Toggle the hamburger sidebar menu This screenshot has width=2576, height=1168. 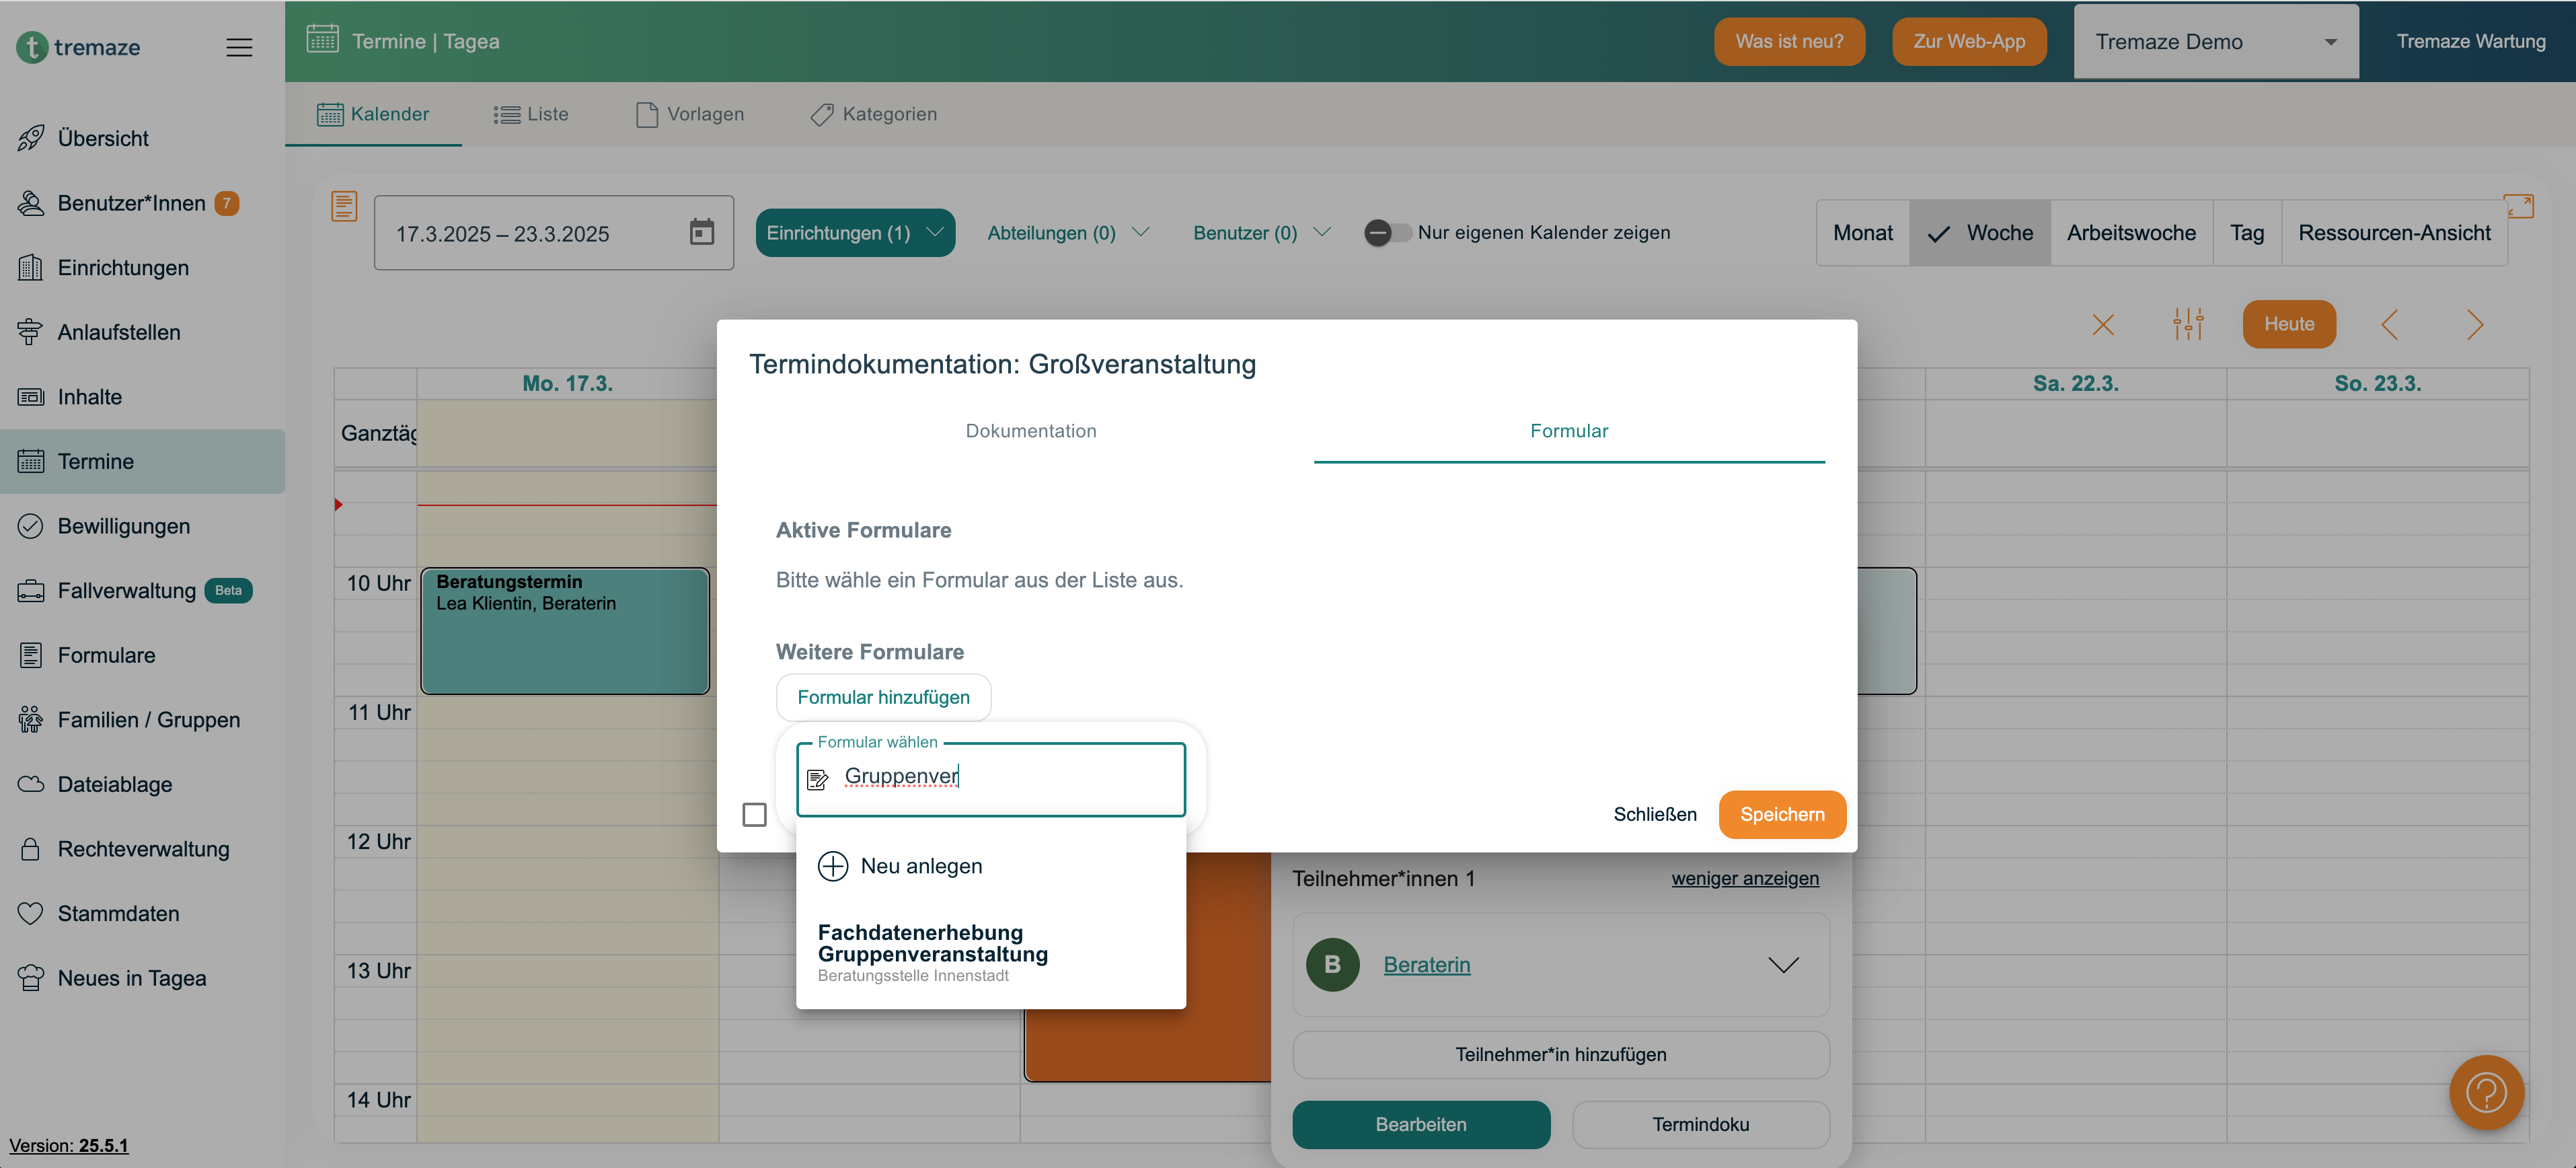(x=239, y=47)
